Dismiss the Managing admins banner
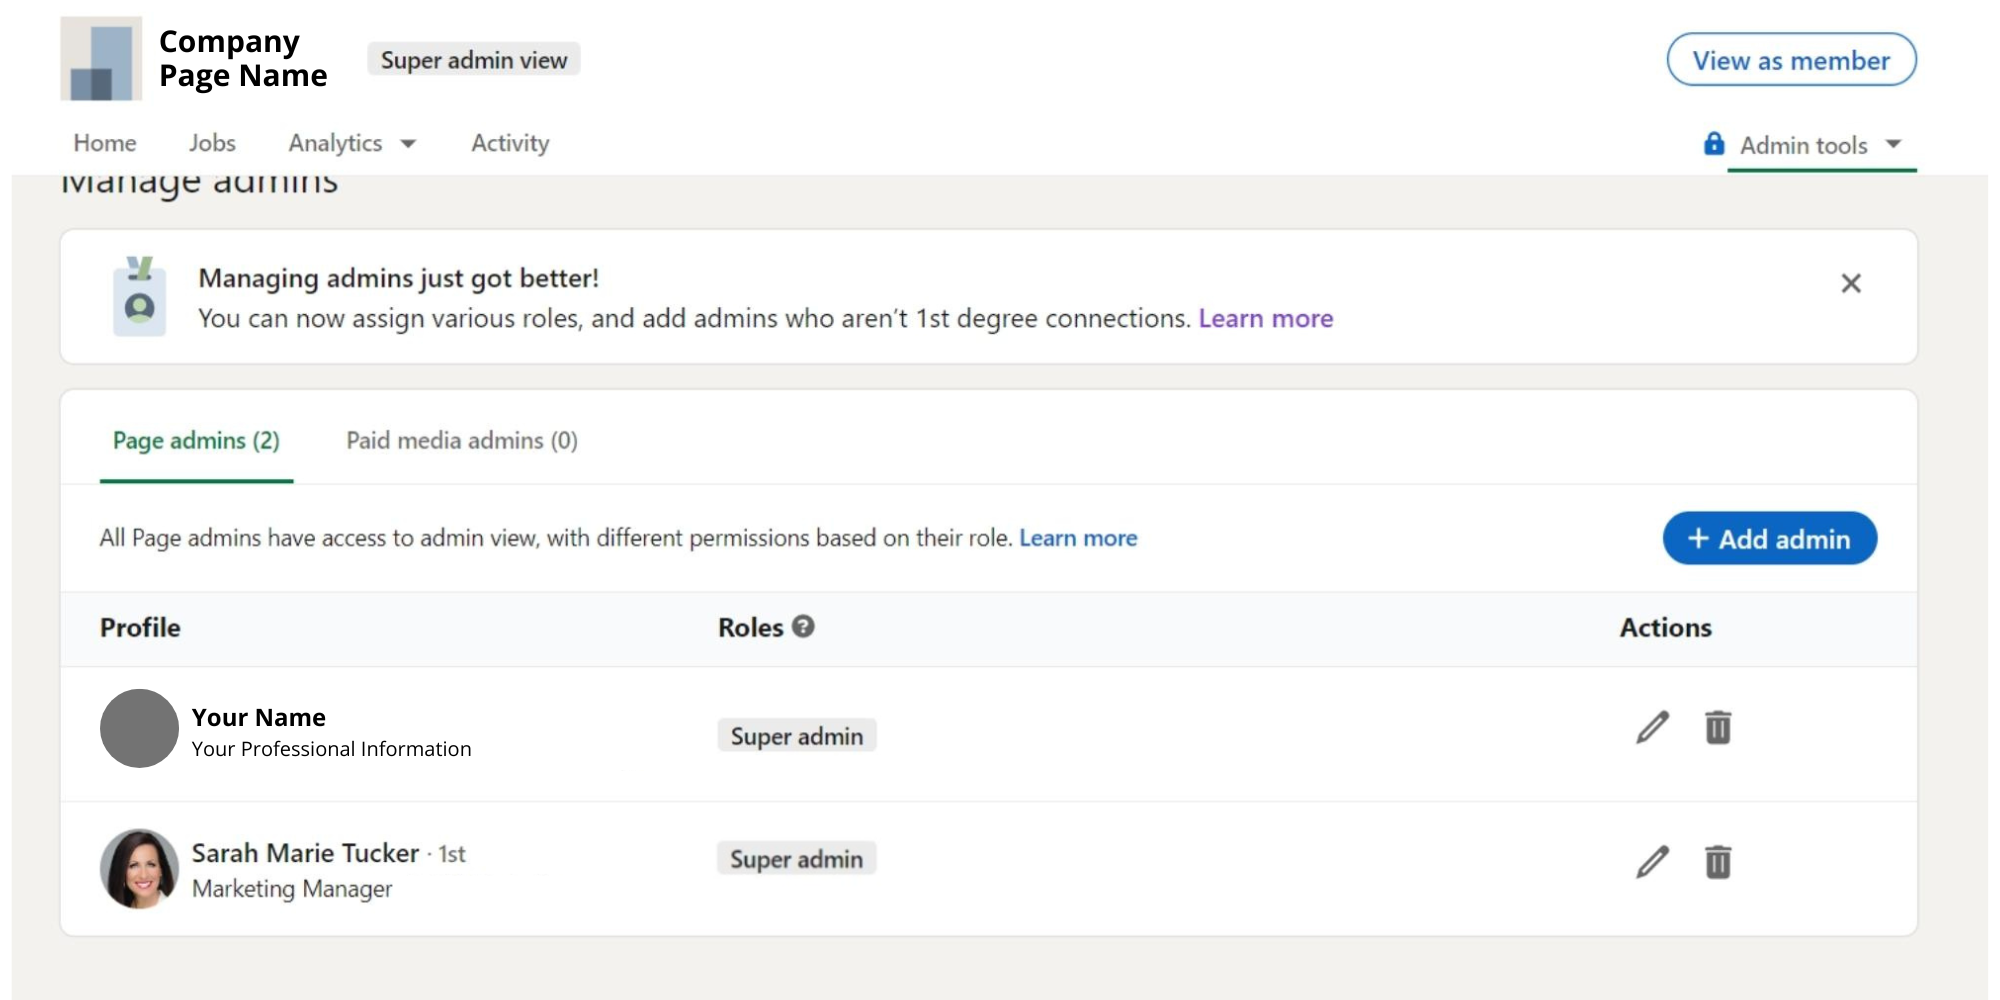 click(1850, 284)
